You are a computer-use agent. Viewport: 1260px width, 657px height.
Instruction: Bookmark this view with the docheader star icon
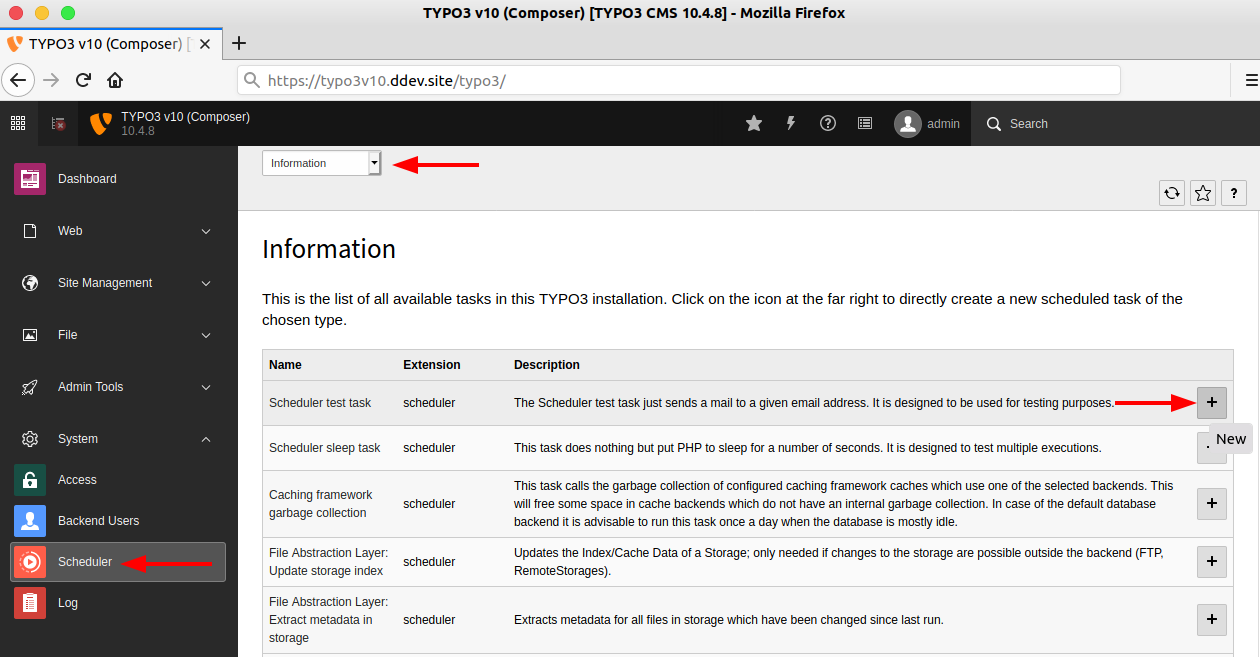coord(1202,192)
